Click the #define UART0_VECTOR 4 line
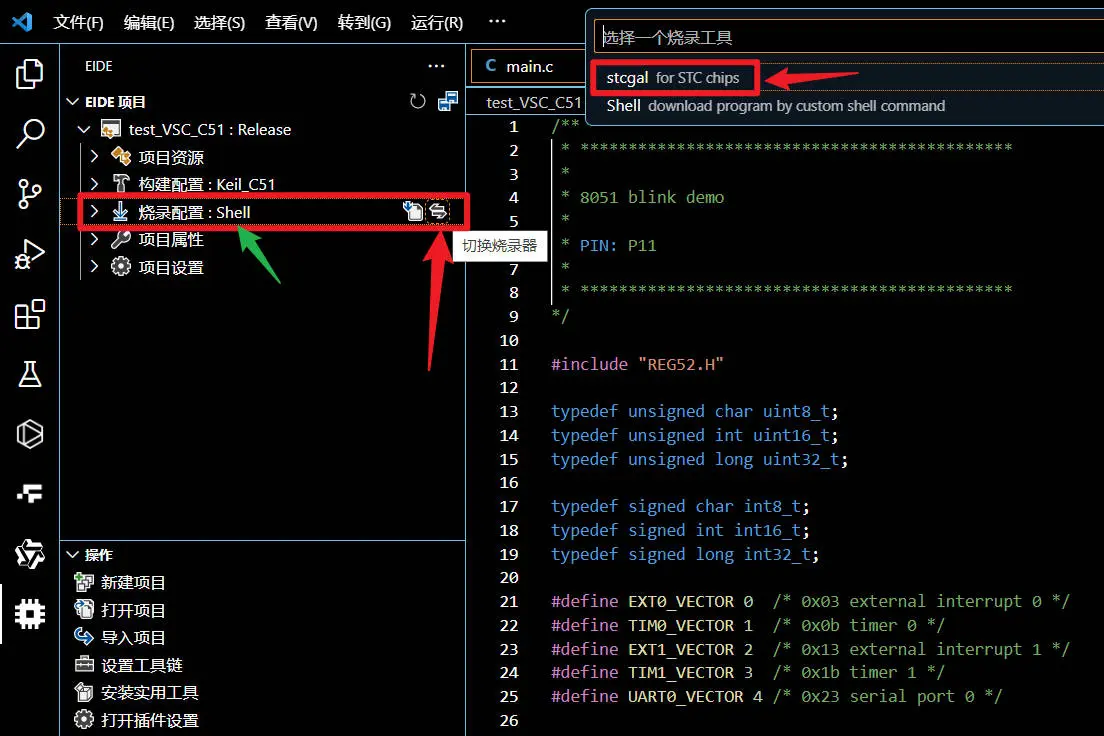This screenshot has height=736, width=1104. [776, 697]
